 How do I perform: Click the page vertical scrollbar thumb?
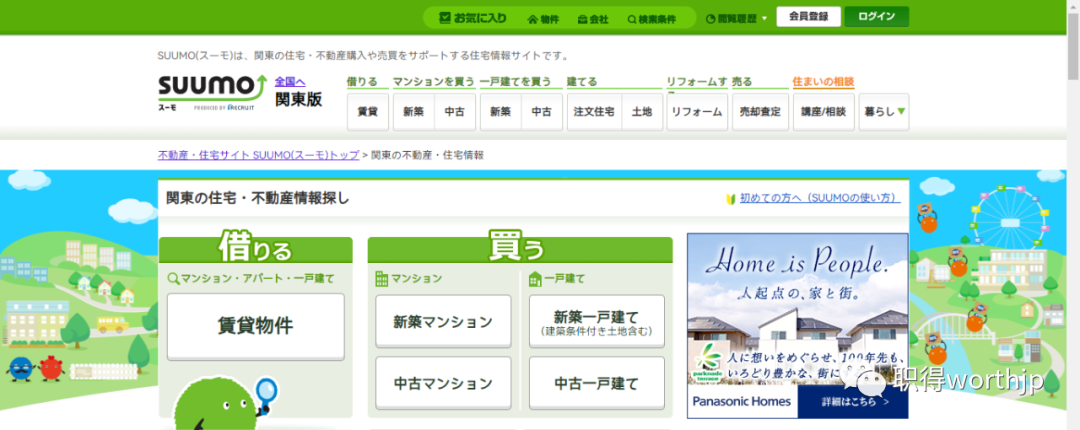(x=1073, y=45)
